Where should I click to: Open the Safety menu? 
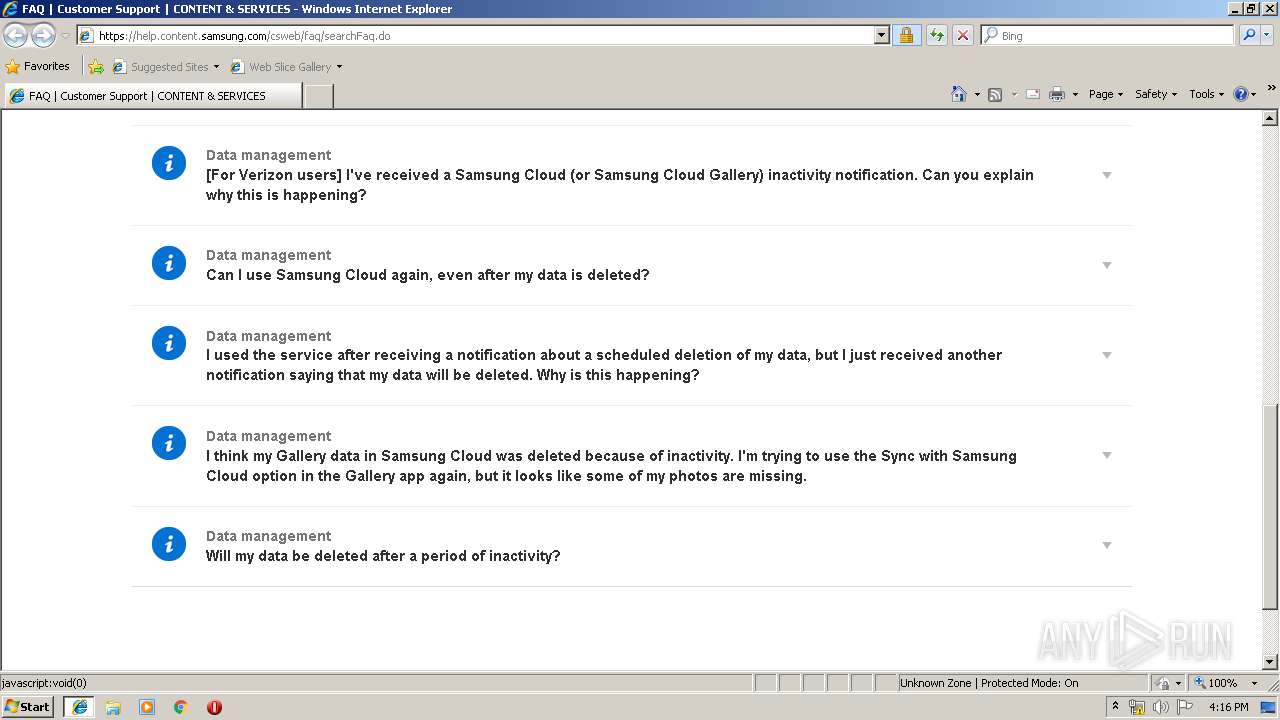[1156, 94]
